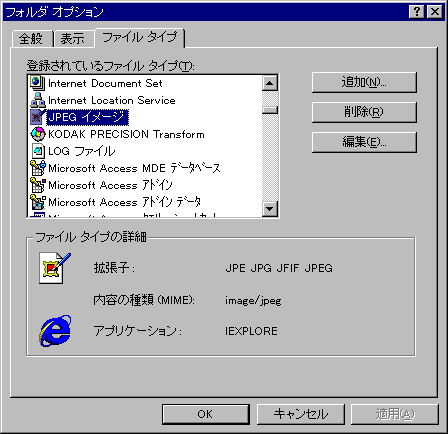
Task: Select the ファイル タイプ tab
Action: click(139, 37)
